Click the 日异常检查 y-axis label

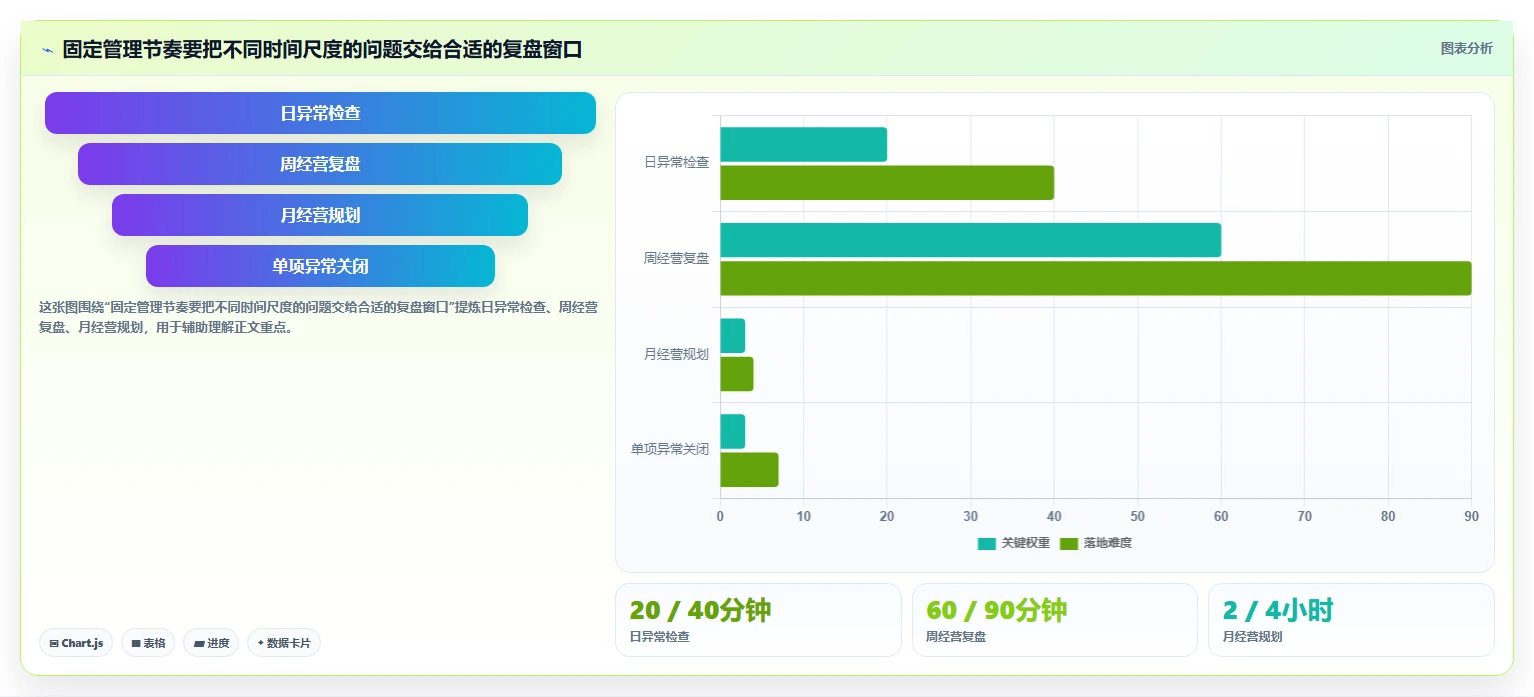click(676, 162)
